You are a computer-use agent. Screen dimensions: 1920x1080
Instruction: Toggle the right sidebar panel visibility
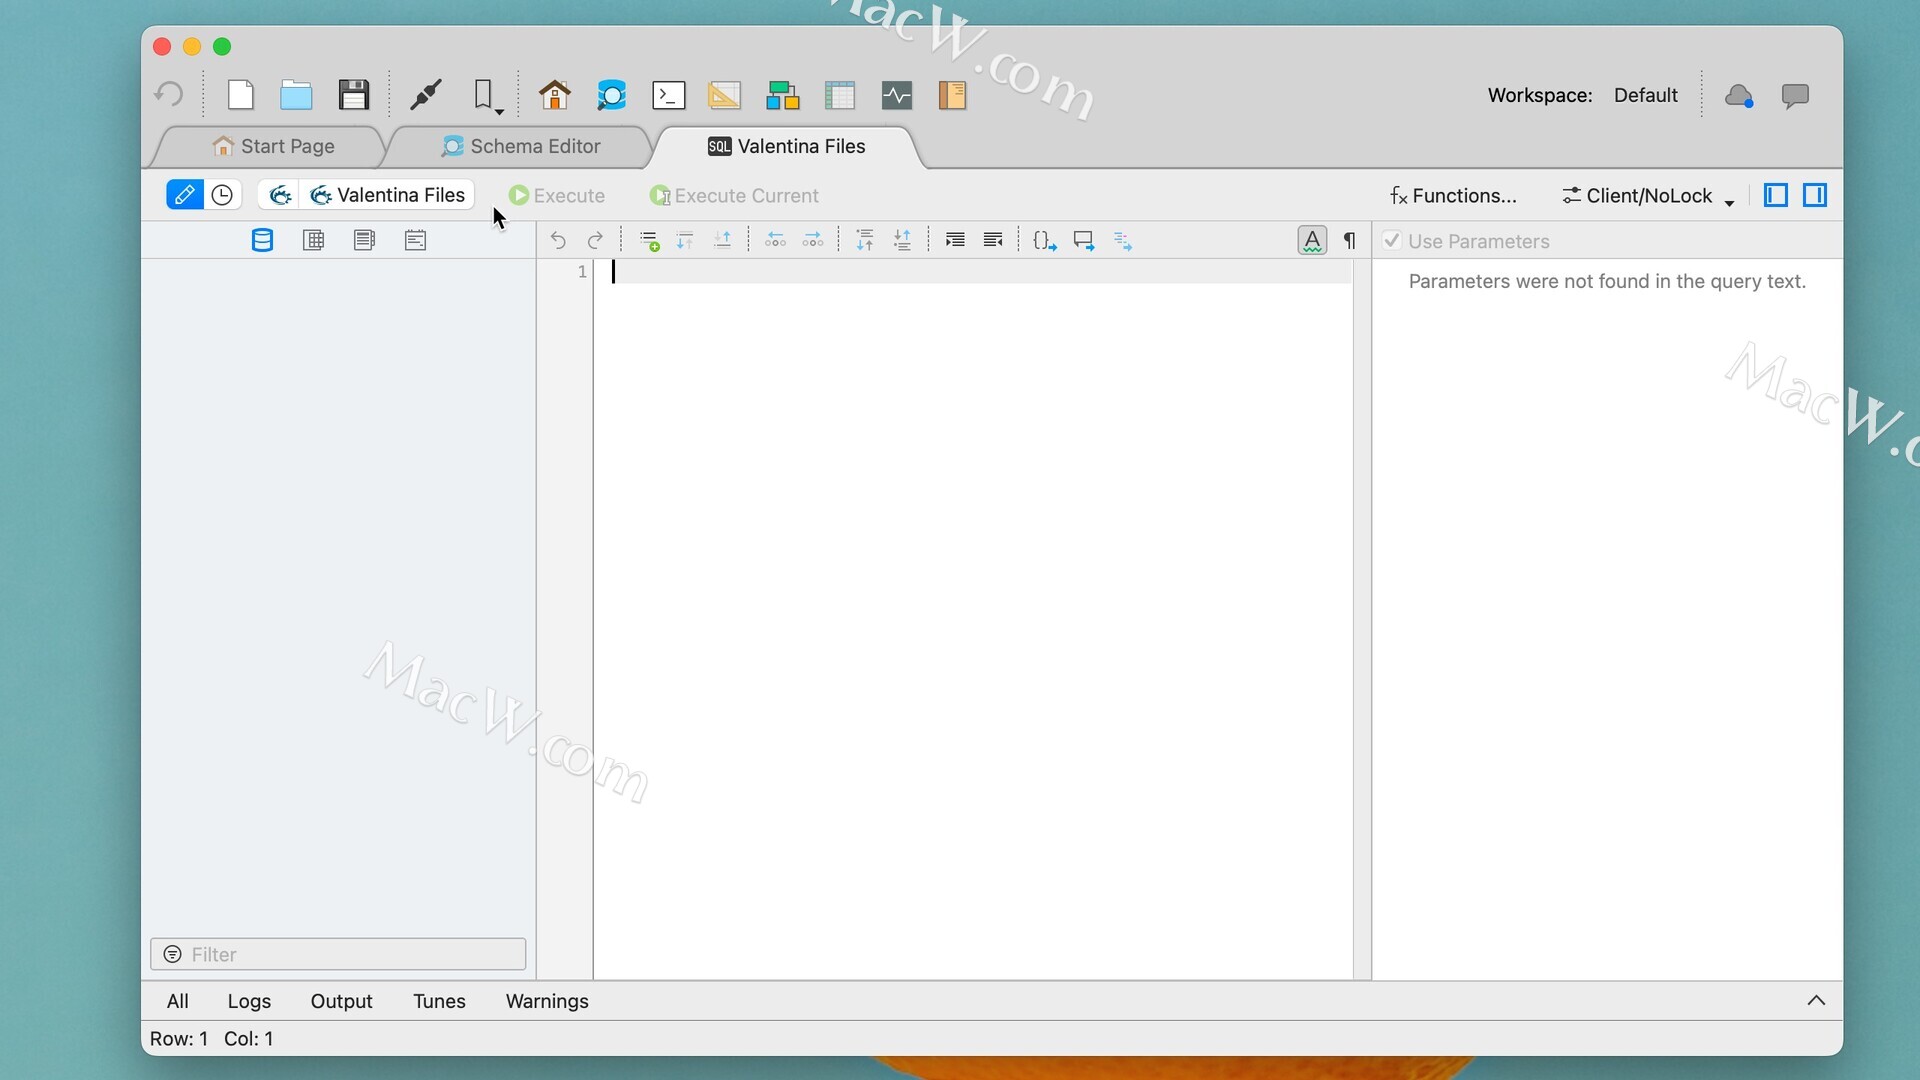[x=1815, y=195]
